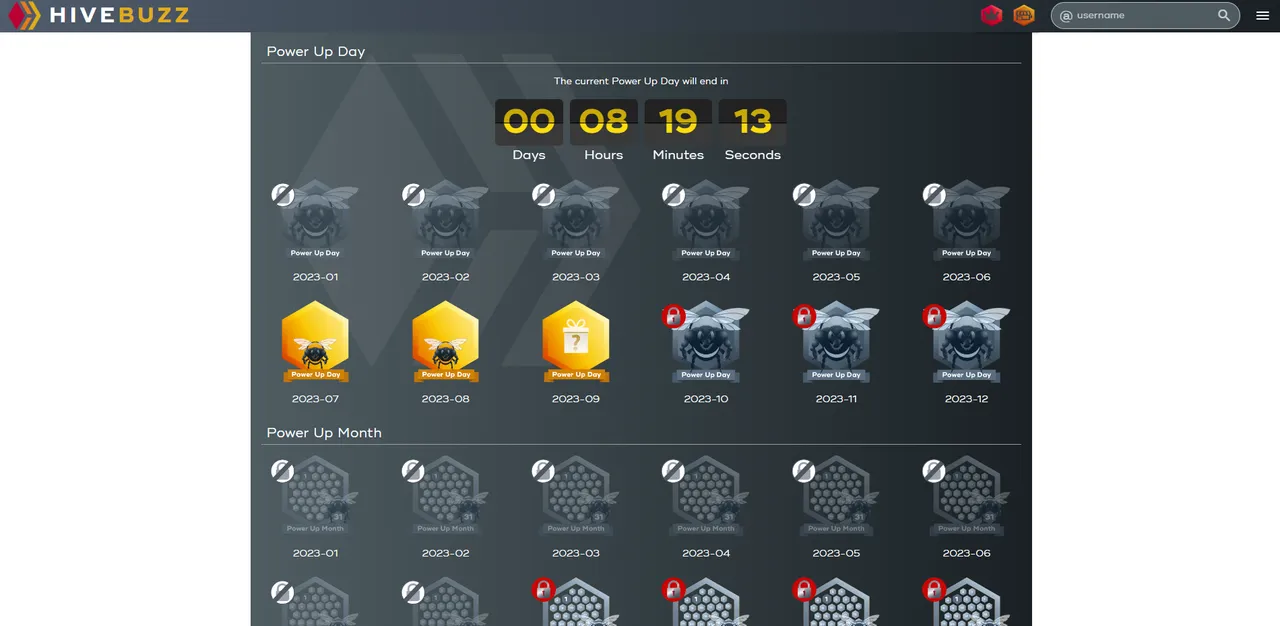Click the locked 2023-10 Power Up Day badge
Viewport: 1280px width, 626px height.
(x=706, y=342)
